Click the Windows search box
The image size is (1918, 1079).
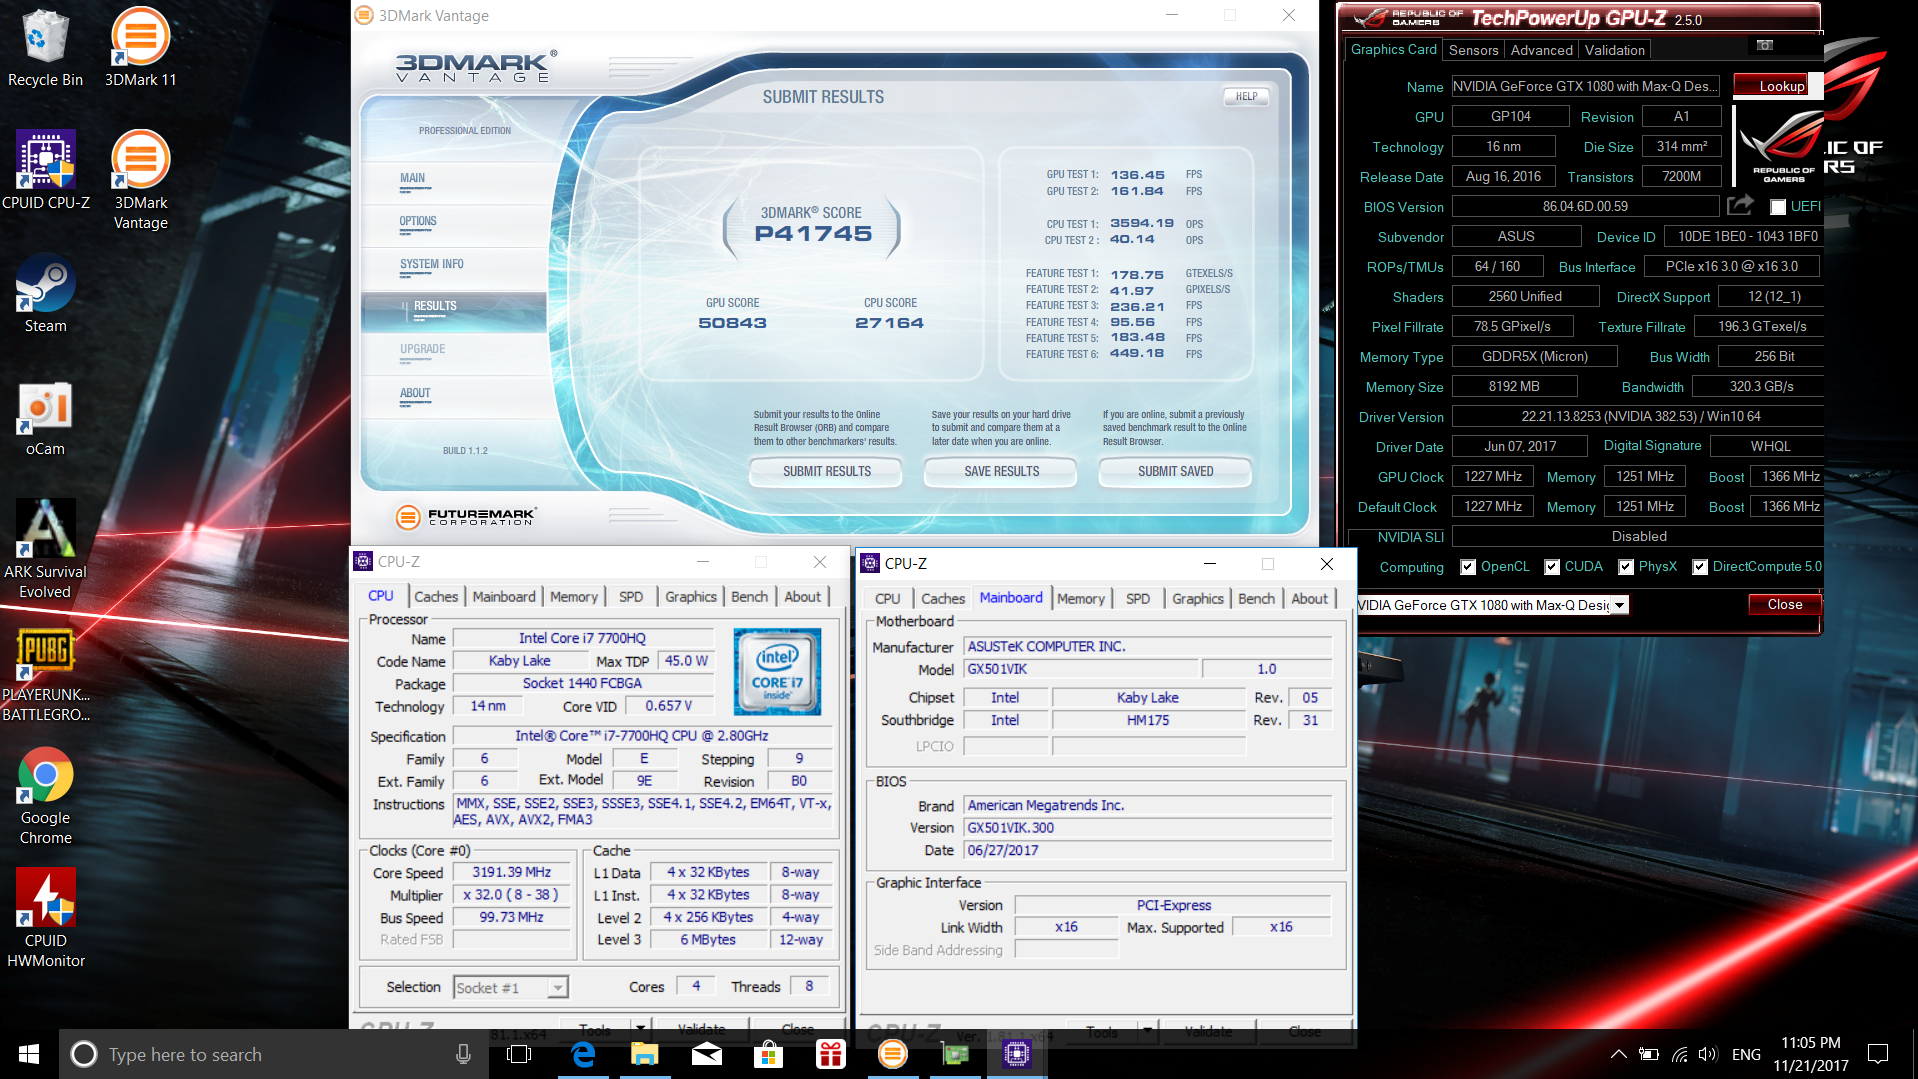(260, 1054)
